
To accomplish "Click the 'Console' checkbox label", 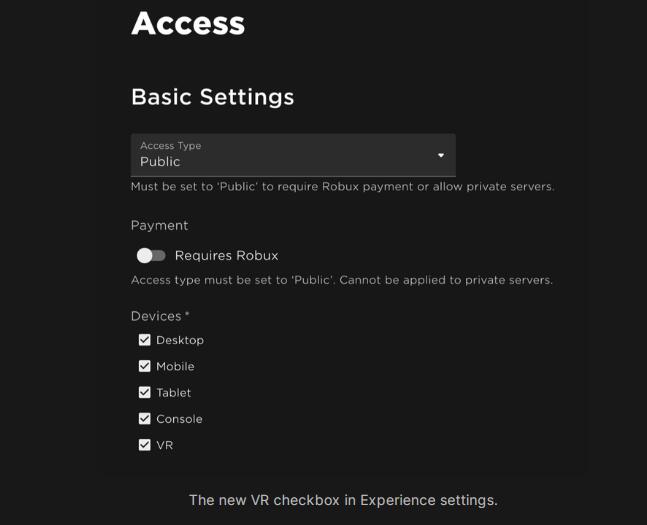I will pos(179,419).
